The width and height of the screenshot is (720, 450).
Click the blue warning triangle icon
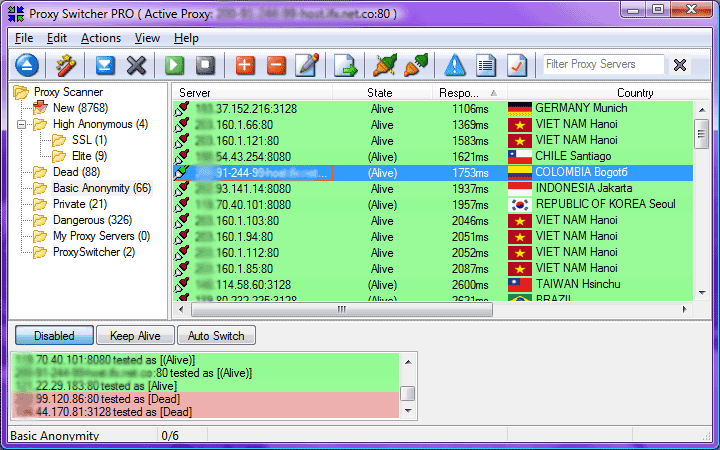(455, 65)
